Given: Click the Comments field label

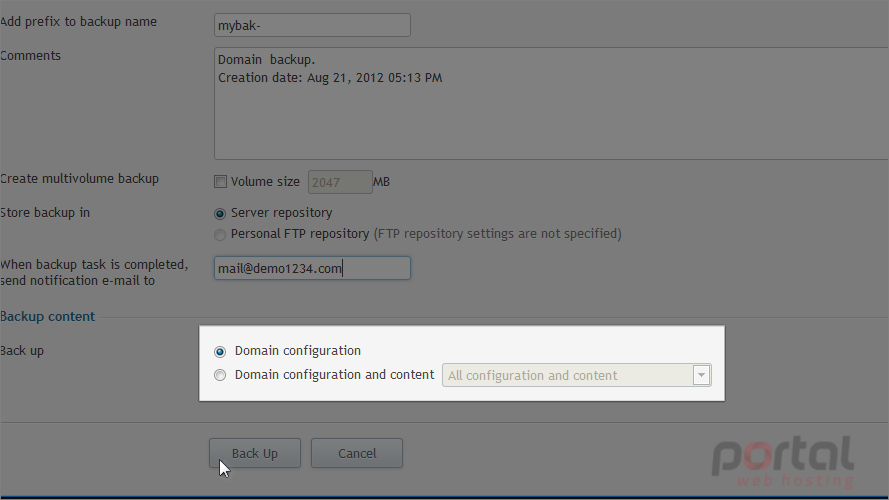Looking at the screenshot, I should (x=31, y=56).
